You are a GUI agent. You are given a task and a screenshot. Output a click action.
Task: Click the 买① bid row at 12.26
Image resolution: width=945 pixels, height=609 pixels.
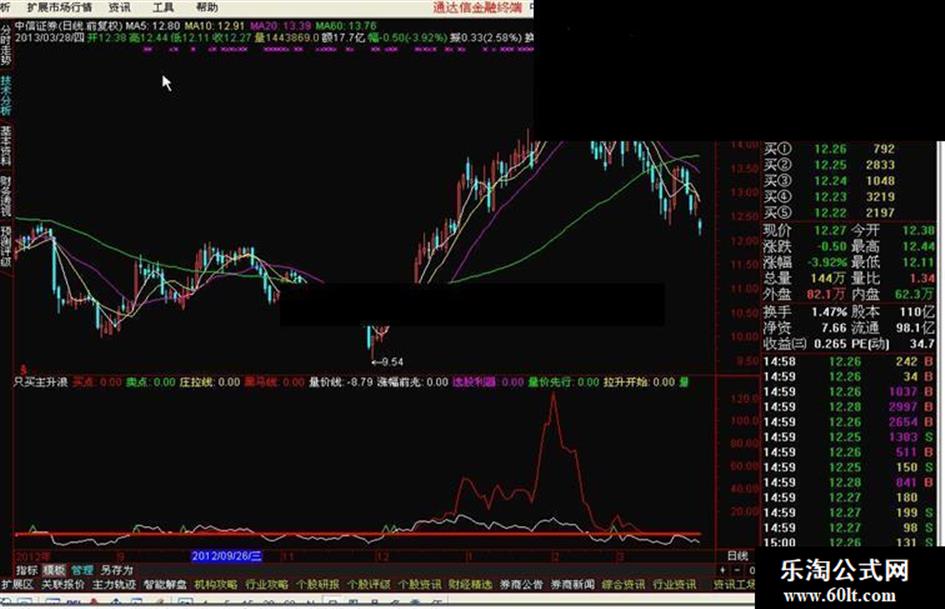click(830, 148)
